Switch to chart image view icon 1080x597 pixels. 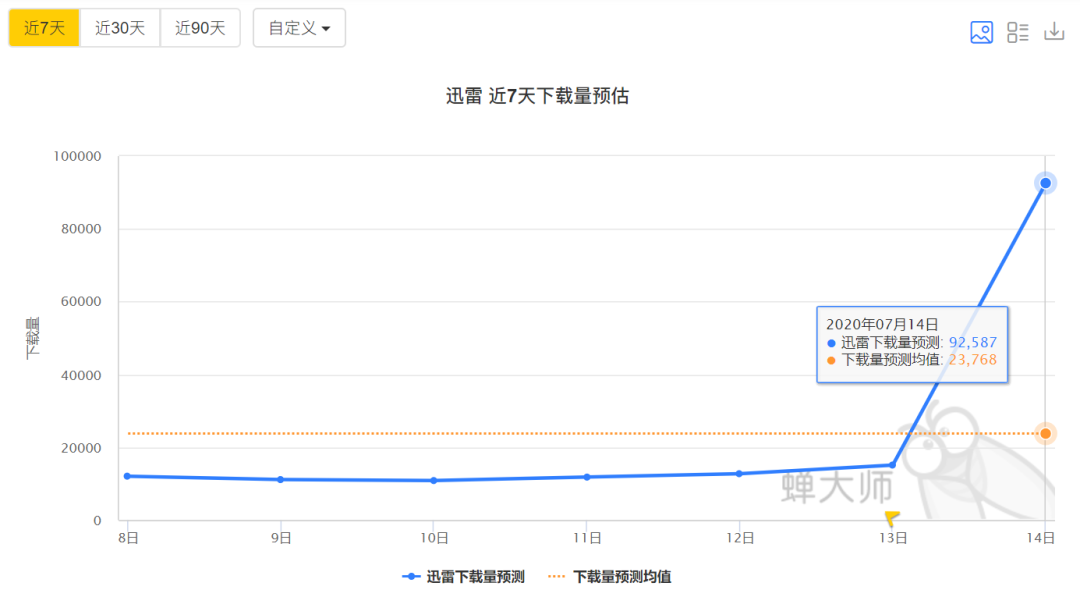tap(981, 32)
